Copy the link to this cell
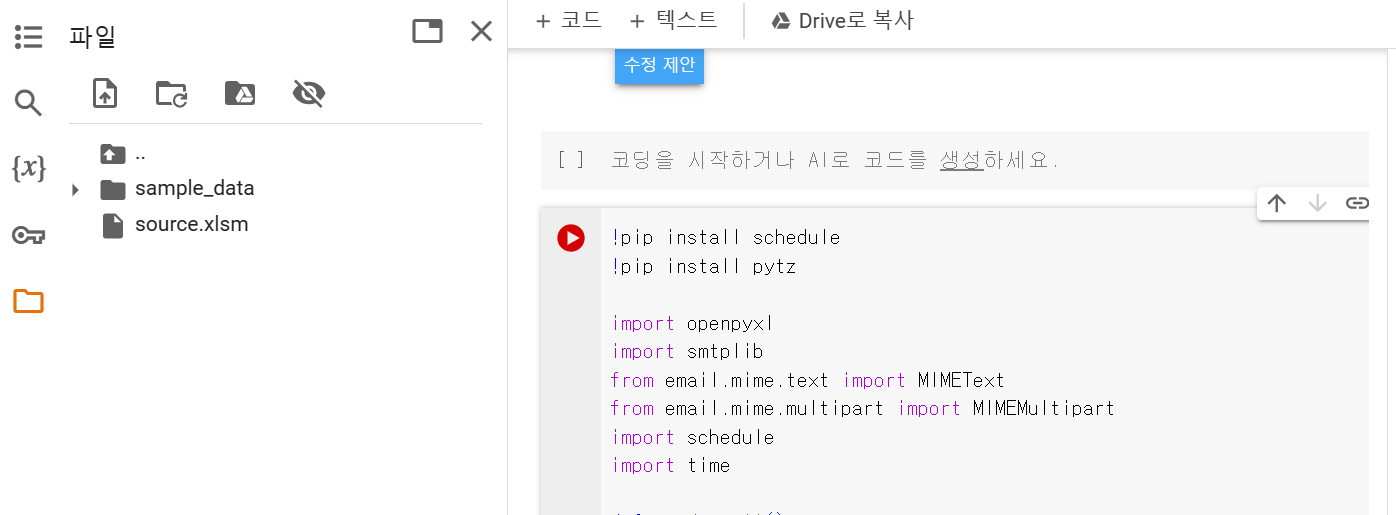1396x515 pixels. click(x=1357, y=203)
